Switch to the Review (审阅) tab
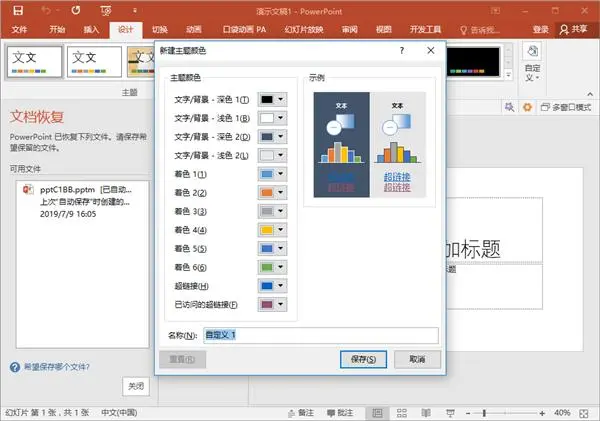 (349, 29)
